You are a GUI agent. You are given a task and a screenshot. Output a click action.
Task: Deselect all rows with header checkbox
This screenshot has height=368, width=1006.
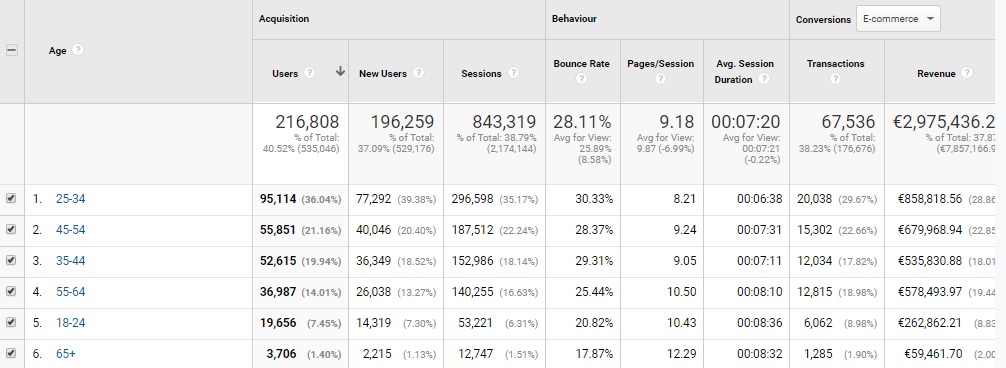pyautogui.click(x=12, y=51)
